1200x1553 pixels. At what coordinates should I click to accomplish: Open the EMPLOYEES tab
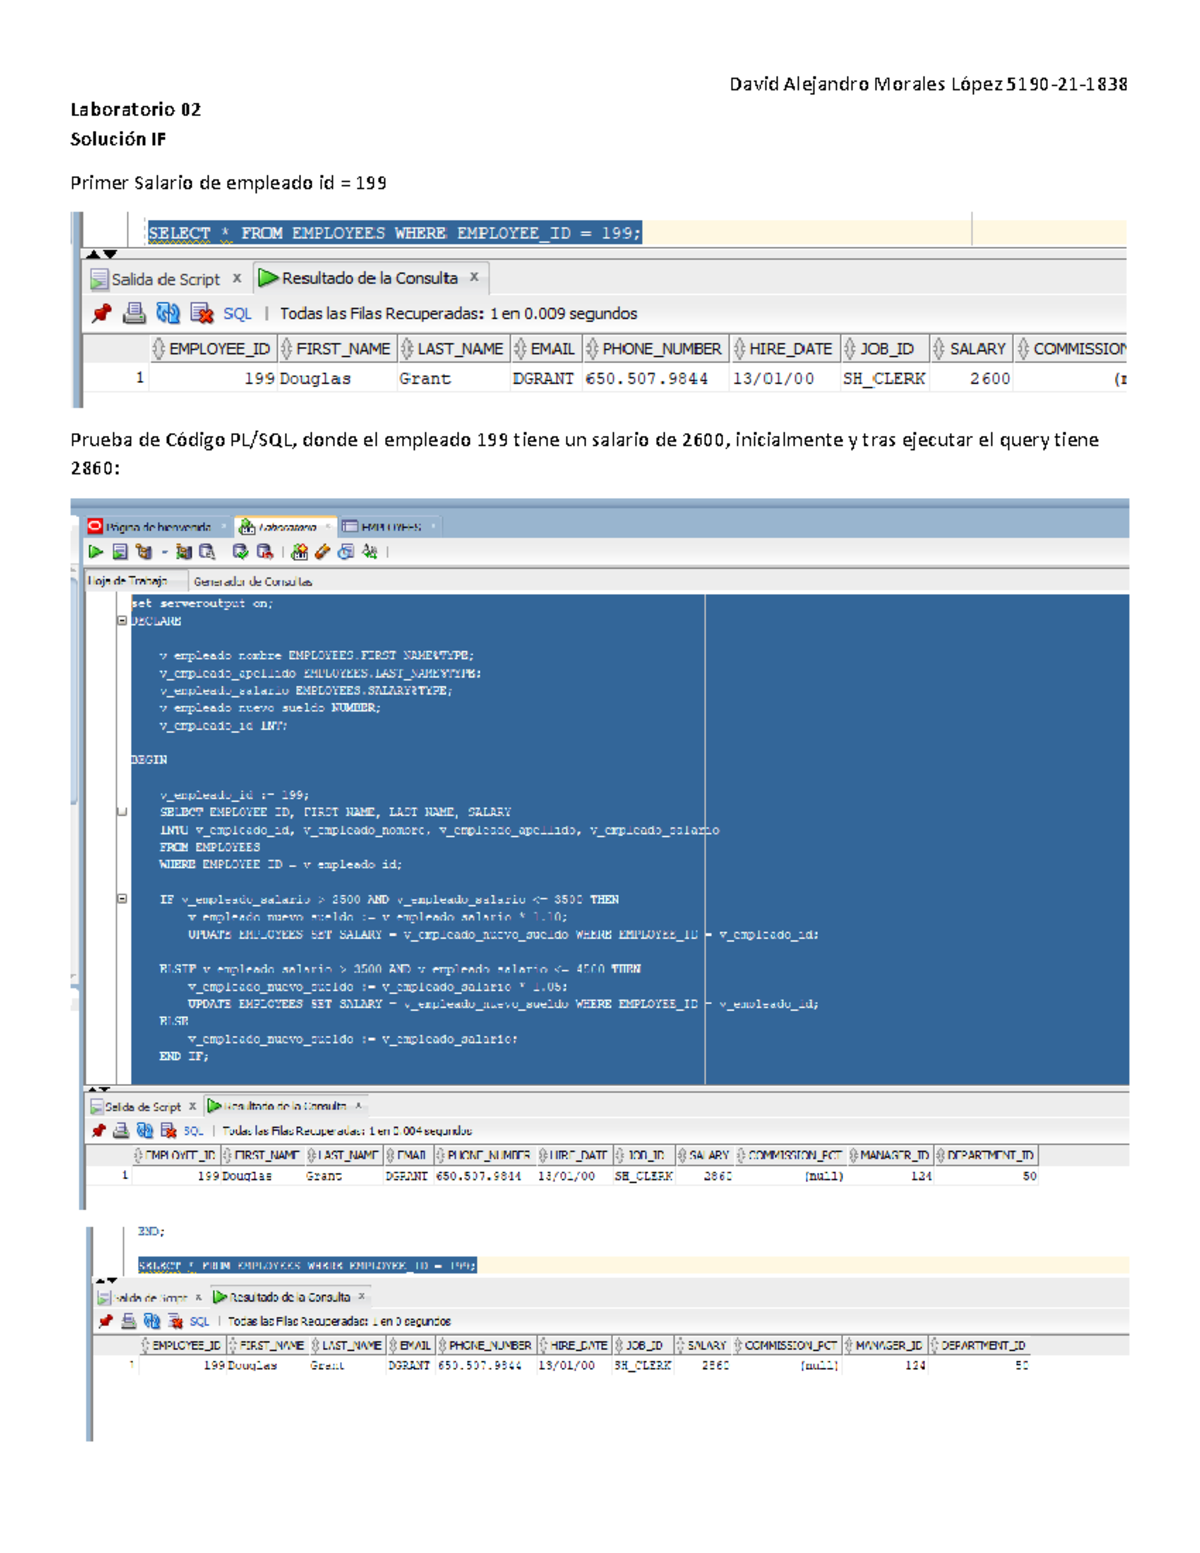390,524
